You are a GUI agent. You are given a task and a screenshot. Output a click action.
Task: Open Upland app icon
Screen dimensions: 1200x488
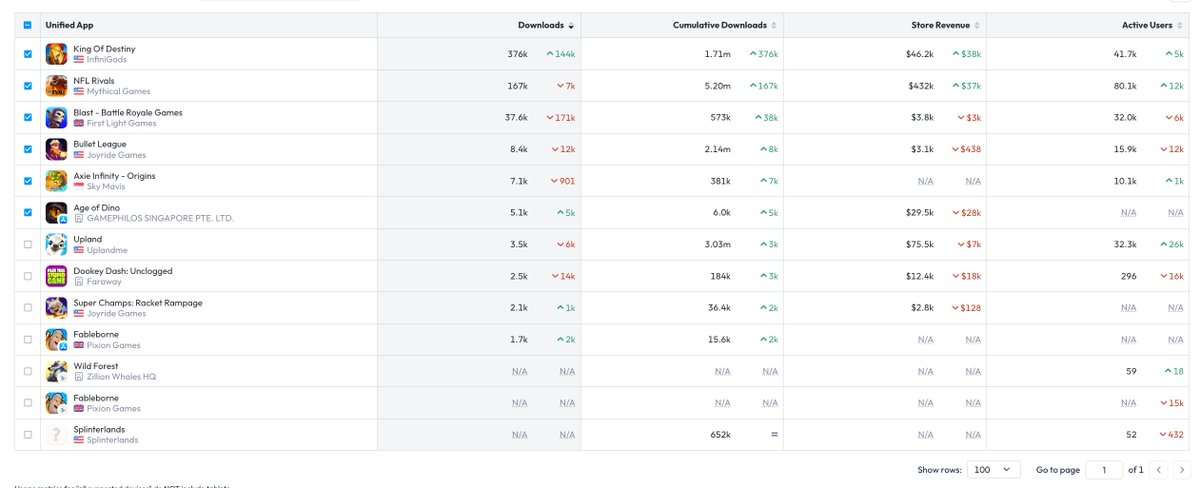click(x=56, y=245)
